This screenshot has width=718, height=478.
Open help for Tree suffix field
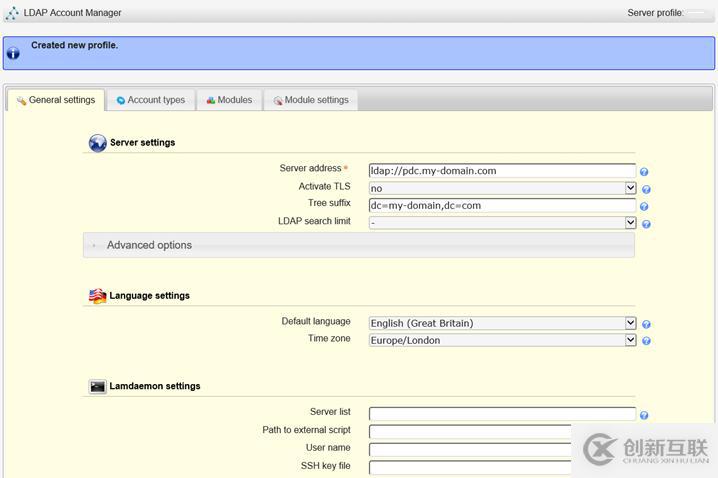[x=644, y=206]
